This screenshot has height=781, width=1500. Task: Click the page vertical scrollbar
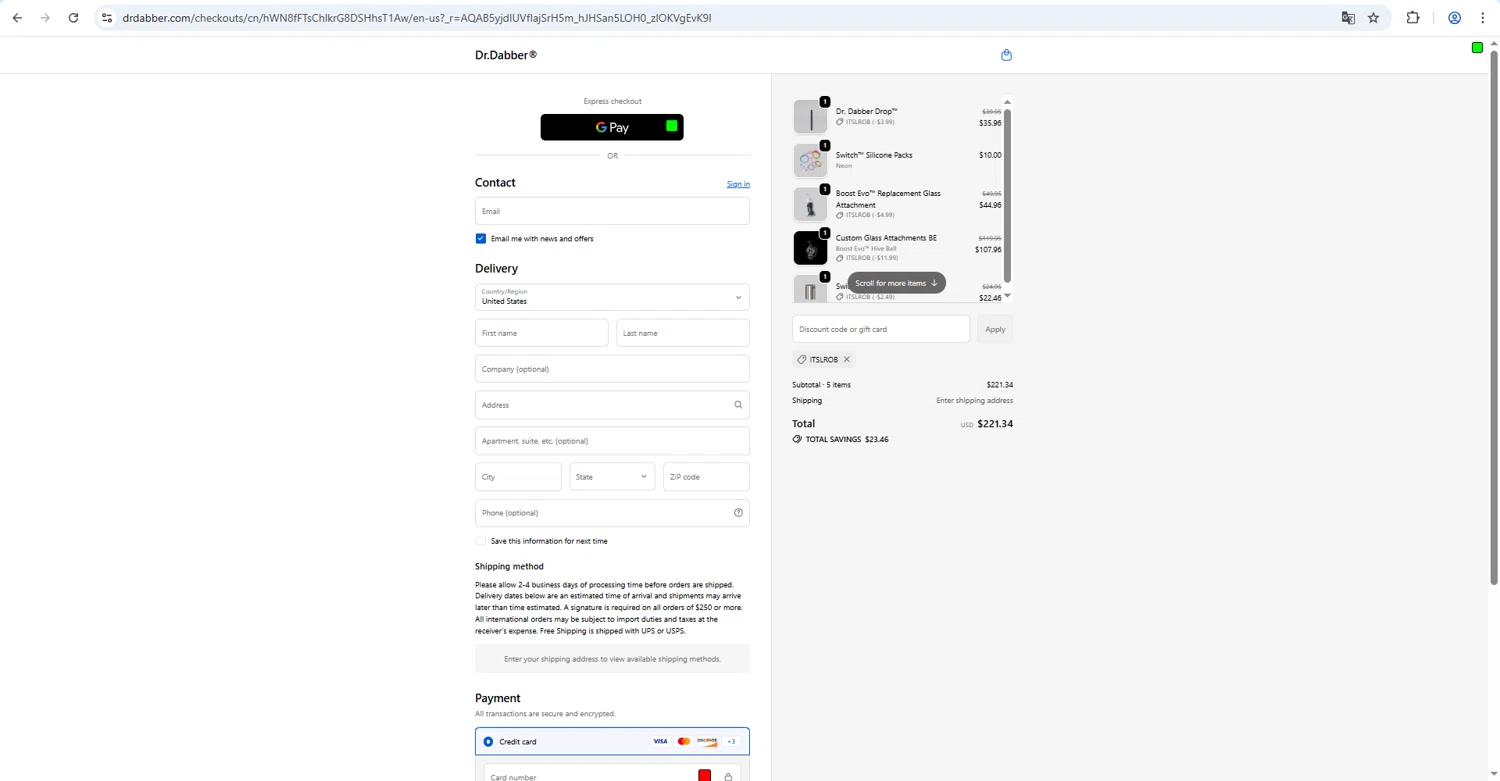click(1494, 320)
